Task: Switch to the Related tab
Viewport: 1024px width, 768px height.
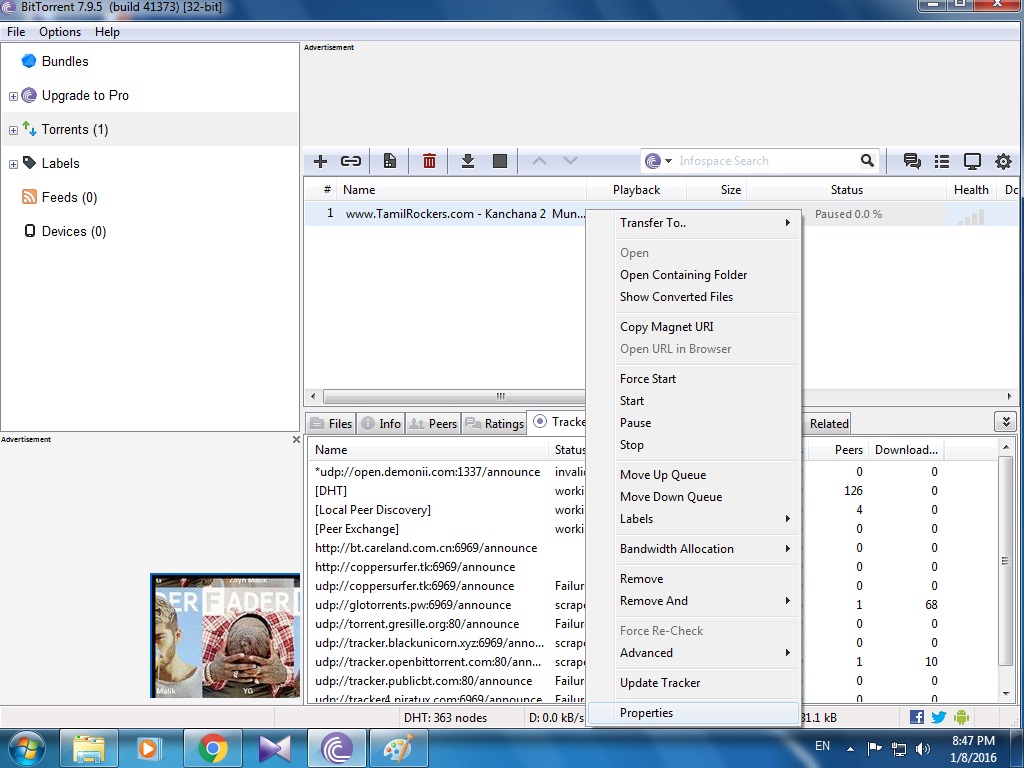Action: click(x=827, y=423)
